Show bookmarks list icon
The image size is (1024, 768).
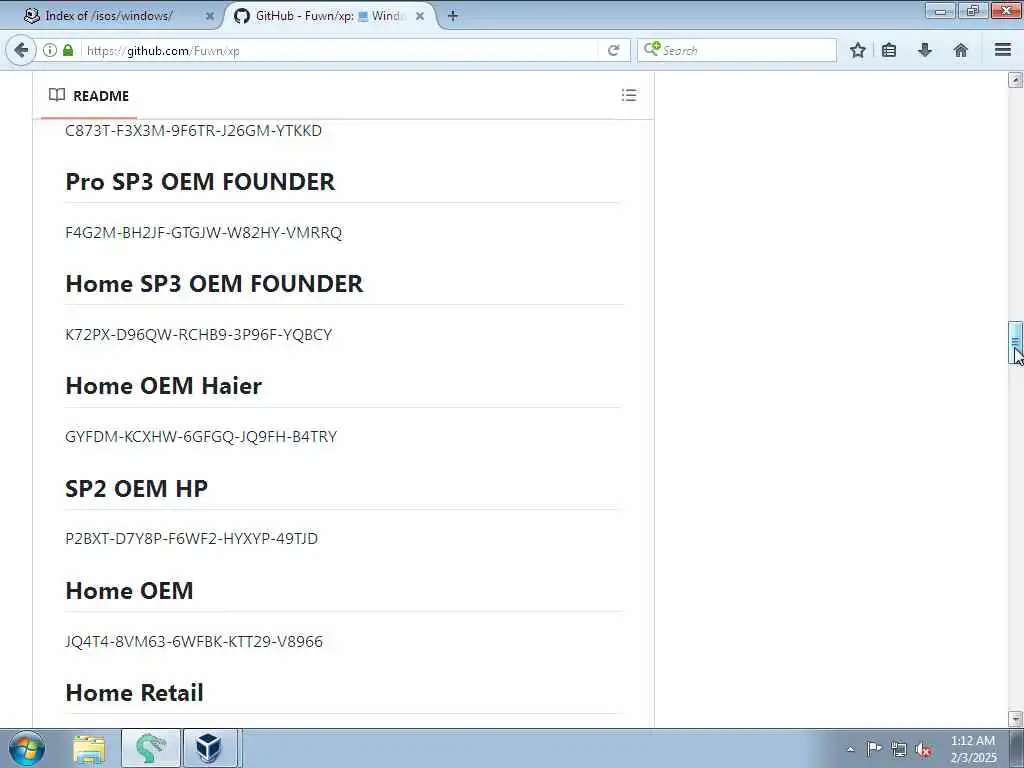point(889,50)
